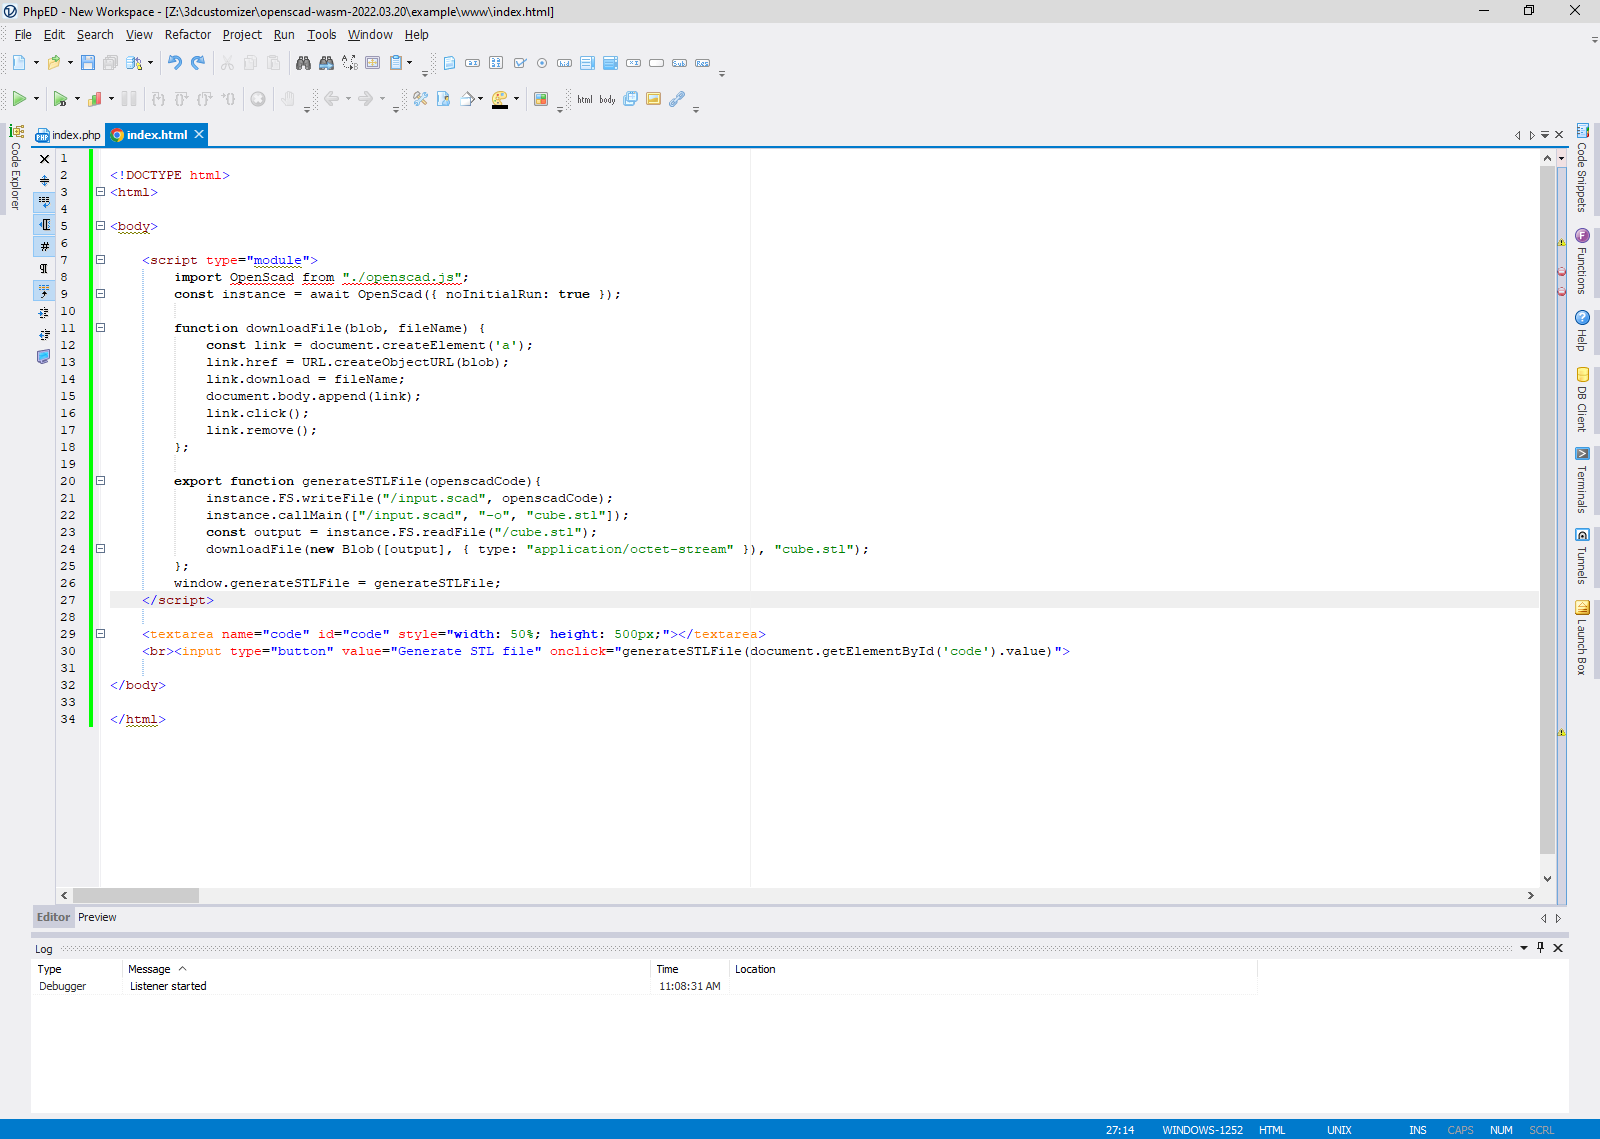The height and width of the screenshot is (1139, 1600).
Task: Insert html tag via toolbar button
Action: pos(585,99)
